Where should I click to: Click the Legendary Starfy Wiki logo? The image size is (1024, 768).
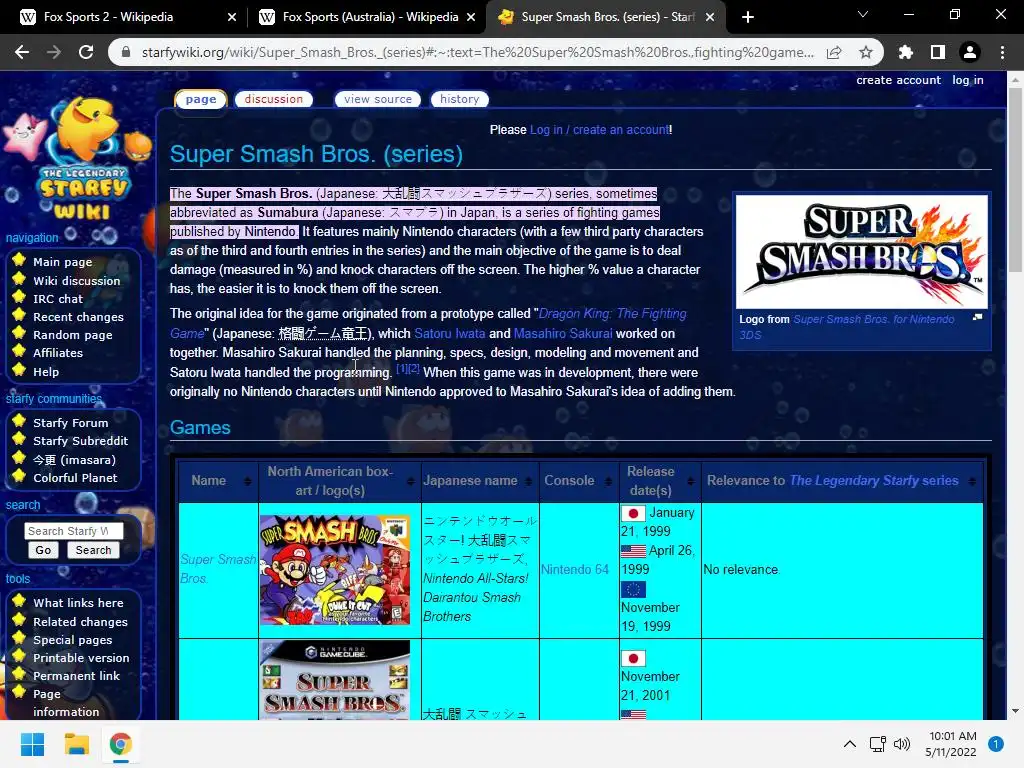click(78, 159)
